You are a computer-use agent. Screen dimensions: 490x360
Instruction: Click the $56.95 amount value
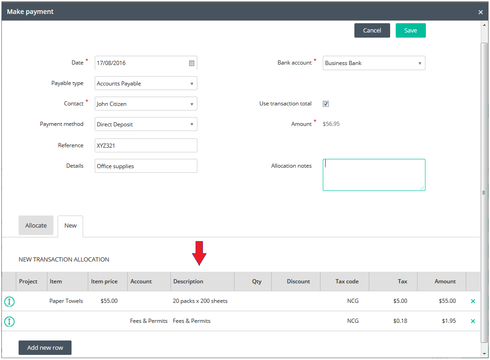point(331,124)
